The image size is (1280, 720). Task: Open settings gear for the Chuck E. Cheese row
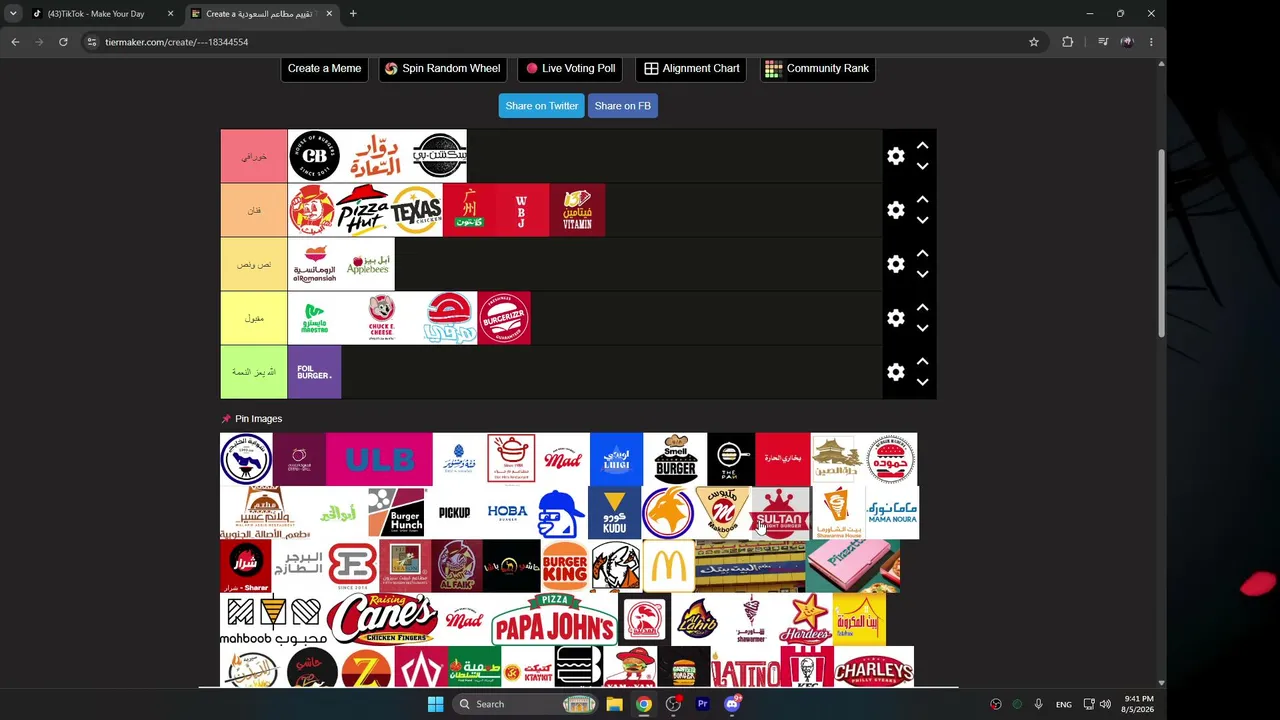896,318
